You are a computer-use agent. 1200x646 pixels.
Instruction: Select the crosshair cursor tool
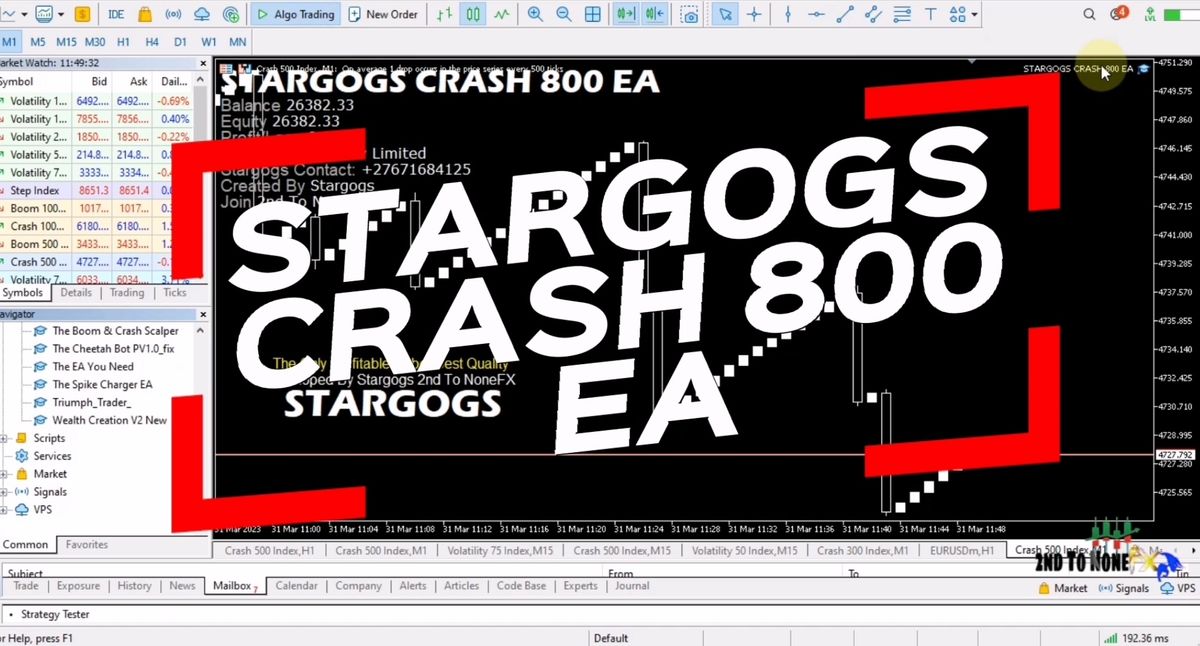pyautogui.click(x=753, y=14)
